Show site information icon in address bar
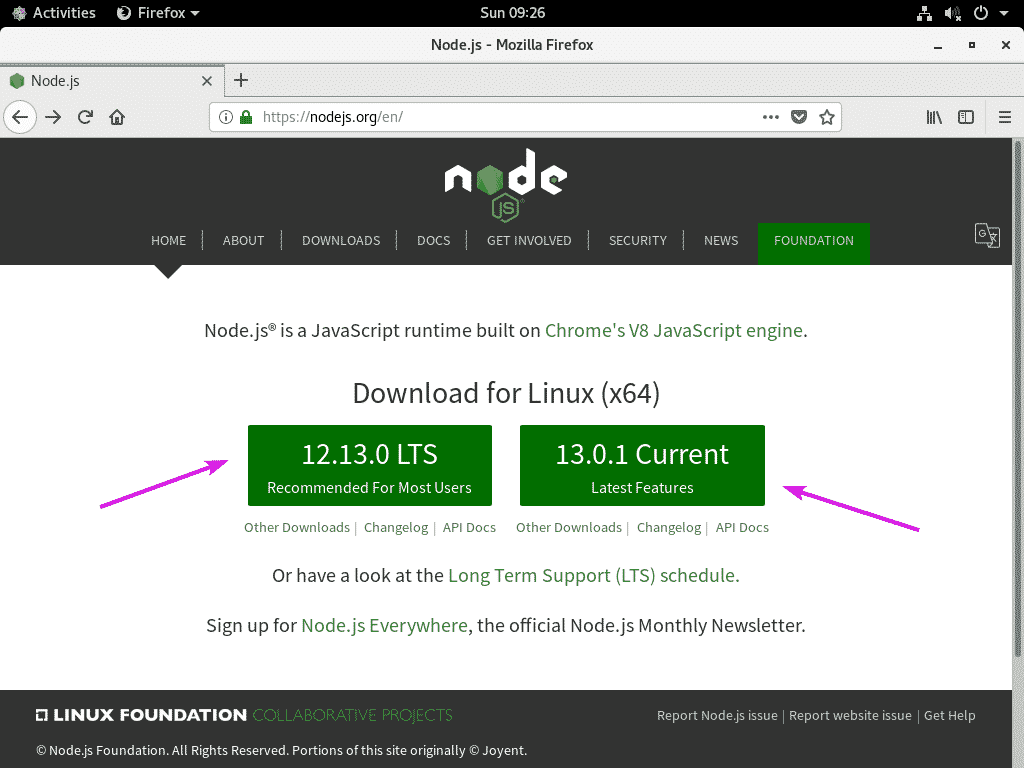1024x768 pixels. [225, 118]
